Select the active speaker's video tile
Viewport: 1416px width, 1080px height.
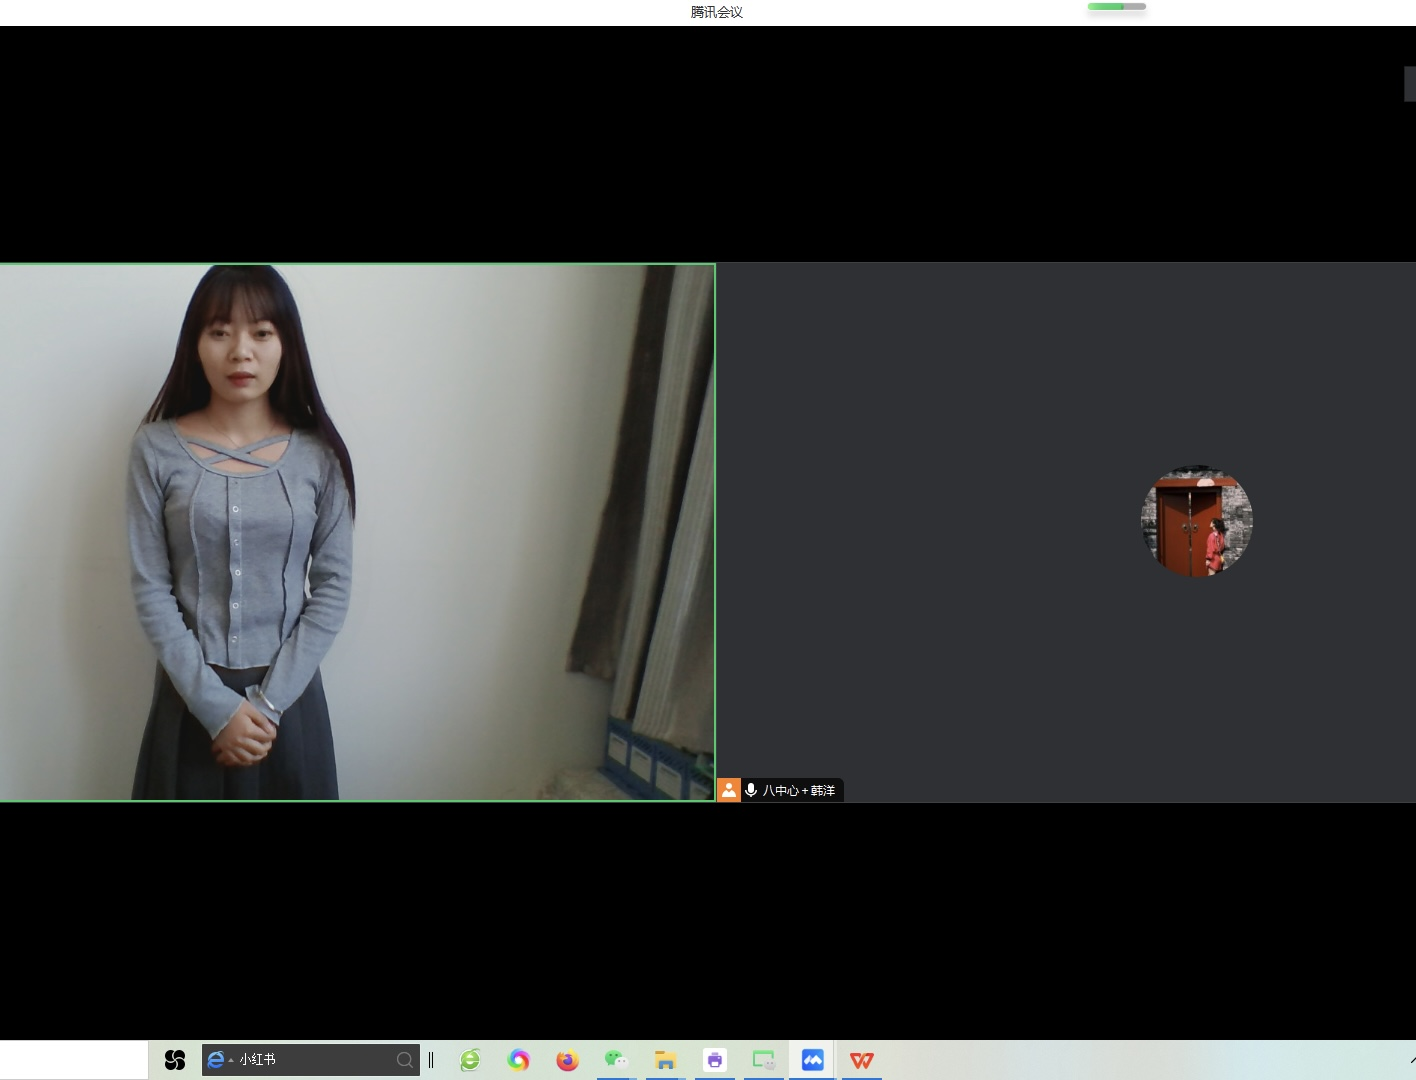pyautogui.click(x=357, y=532)
